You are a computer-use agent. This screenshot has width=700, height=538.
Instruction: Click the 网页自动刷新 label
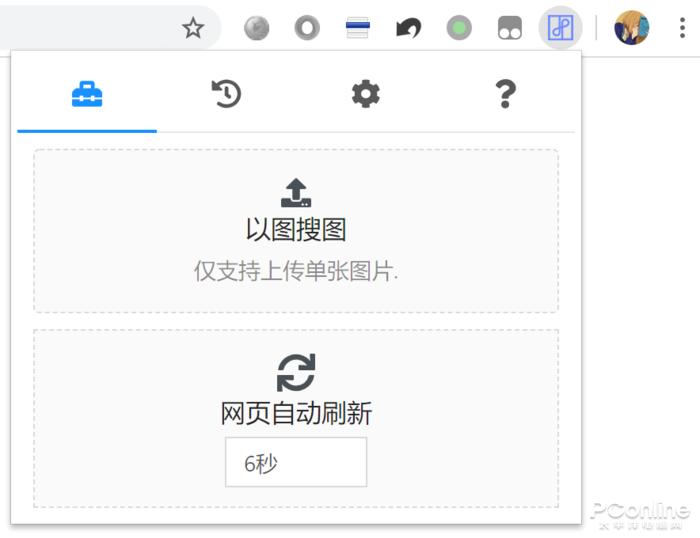pos(296,413)
